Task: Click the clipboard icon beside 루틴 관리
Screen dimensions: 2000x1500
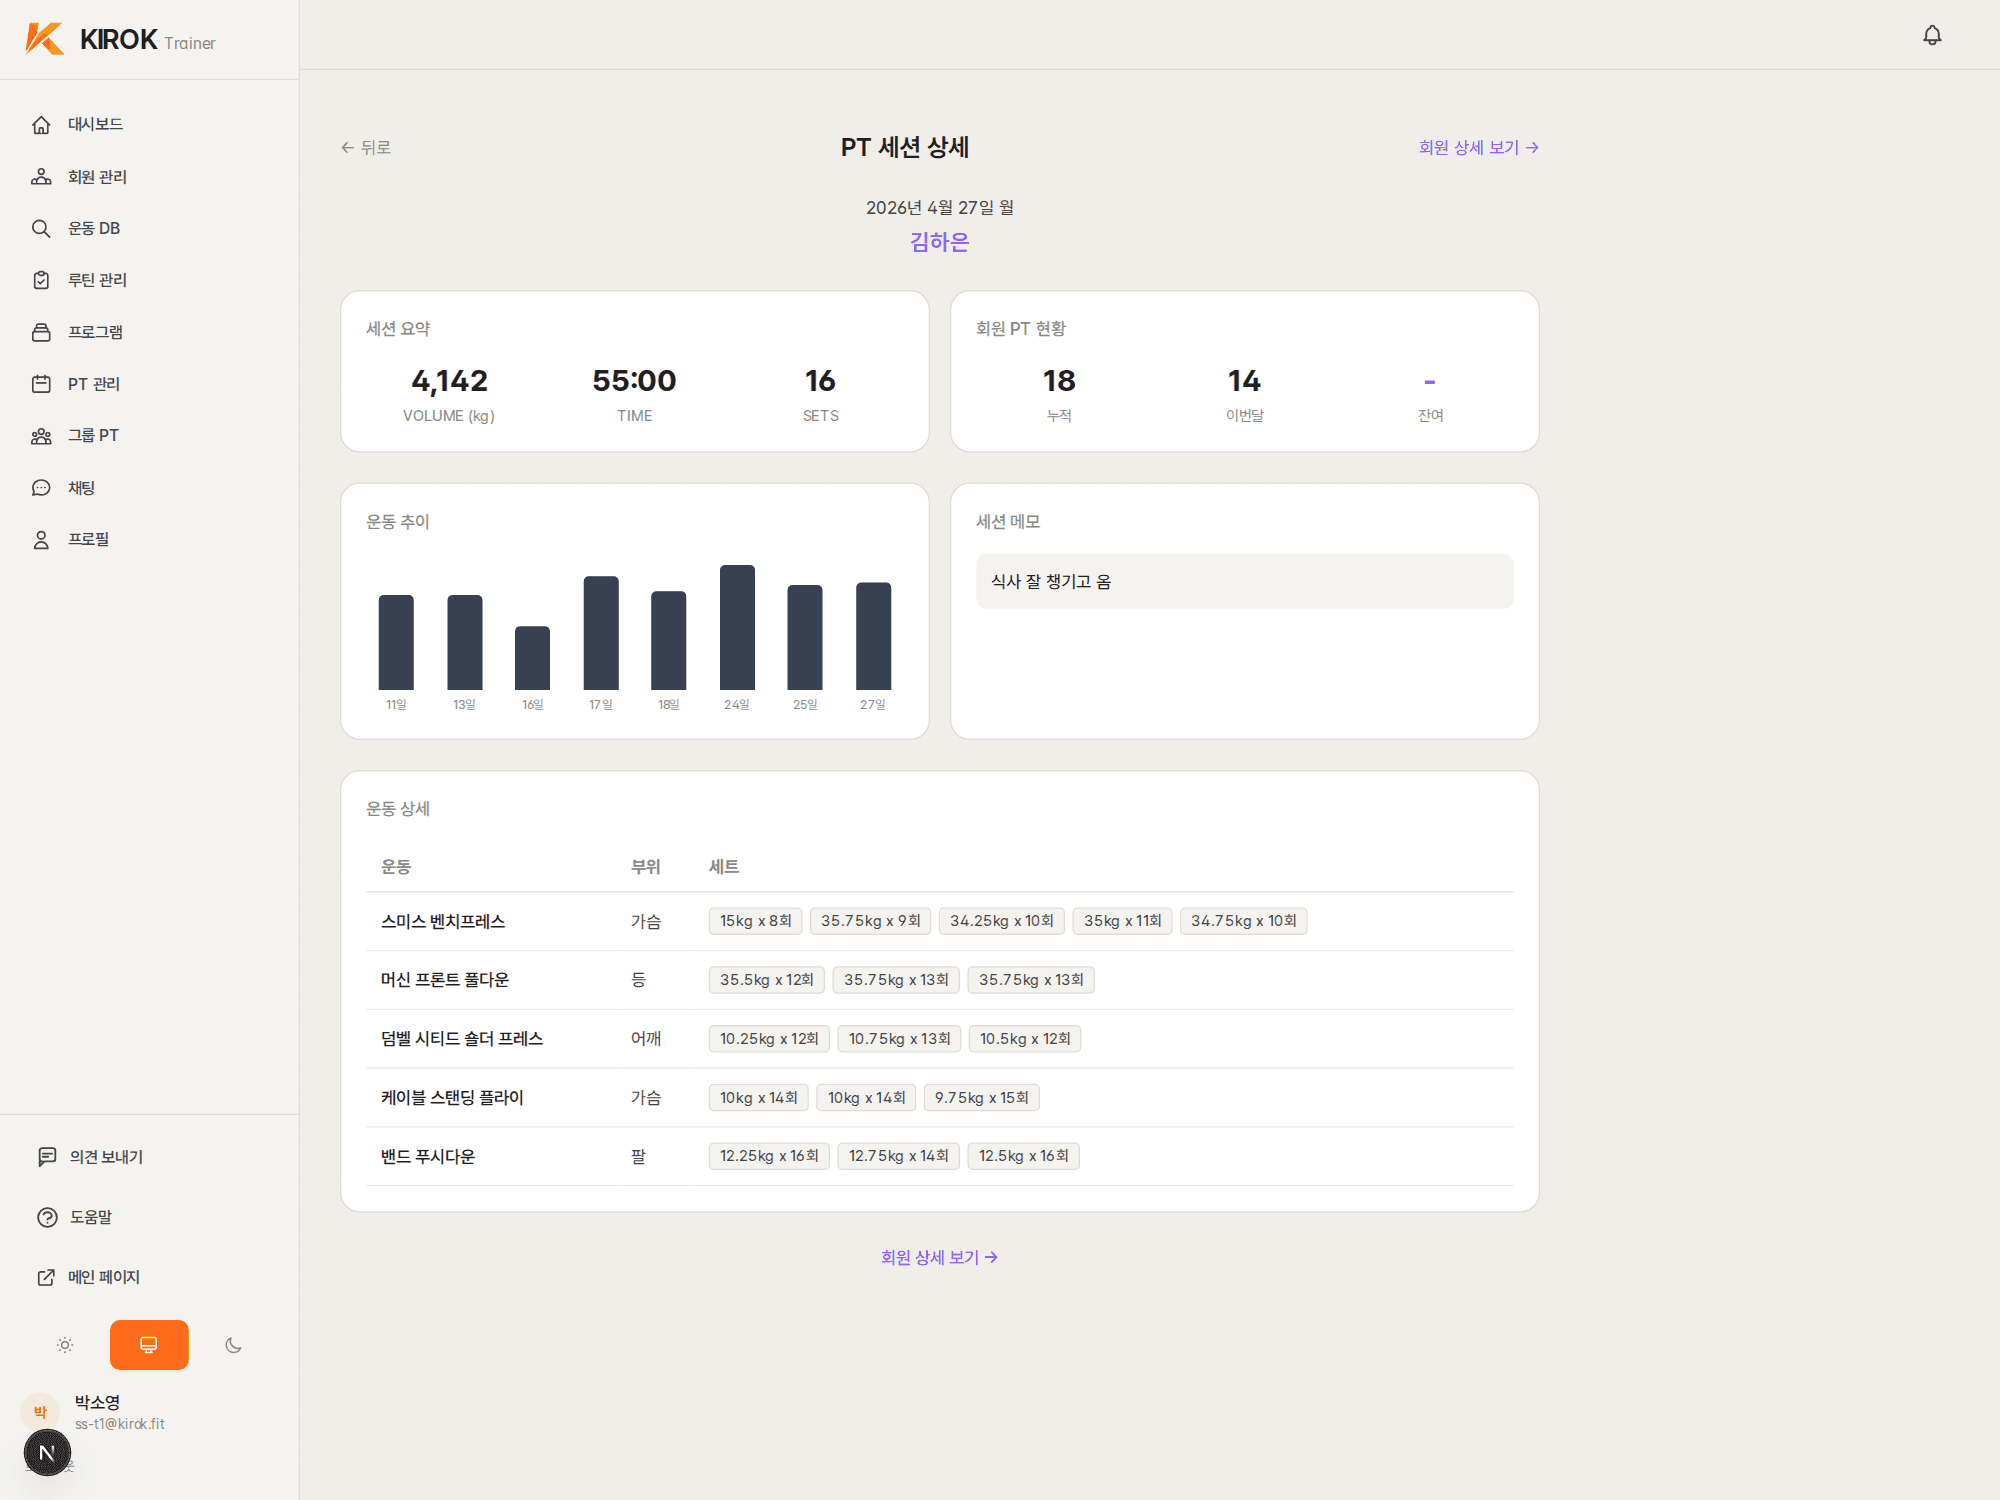Action: point(41,280)
